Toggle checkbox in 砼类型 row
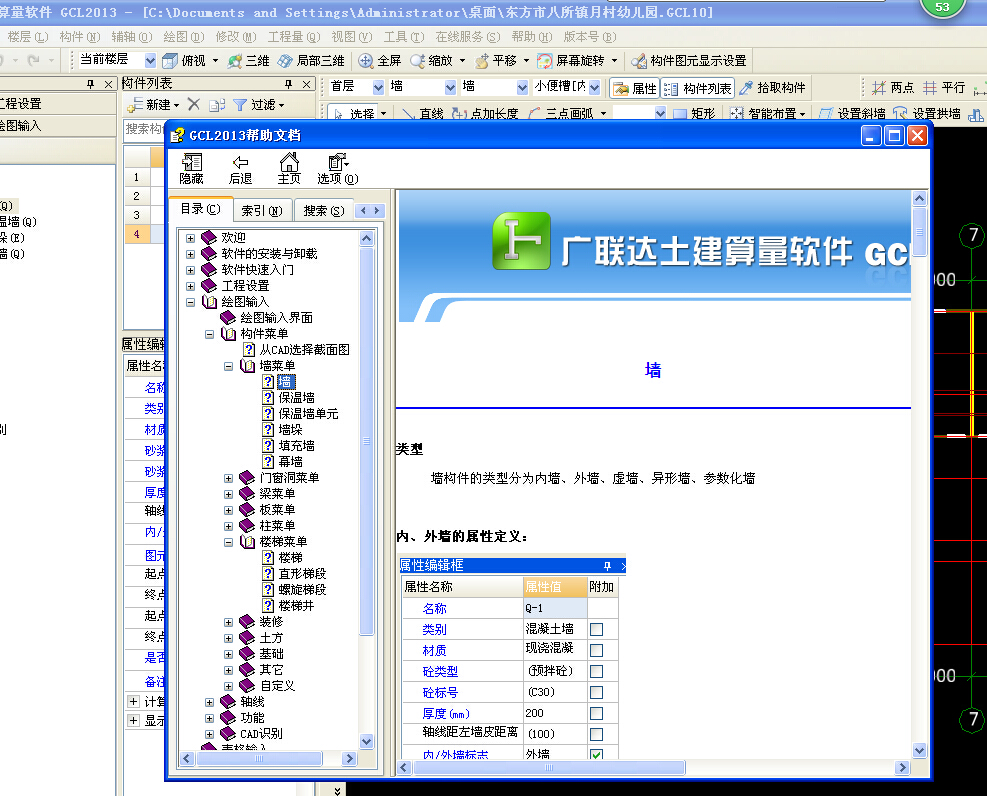 [x=596, y=671]
